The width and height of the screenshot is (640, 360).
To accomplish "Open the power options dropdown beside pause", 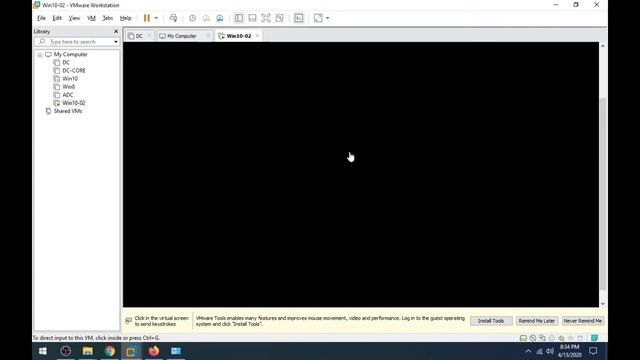I will (x=156, y=18).
